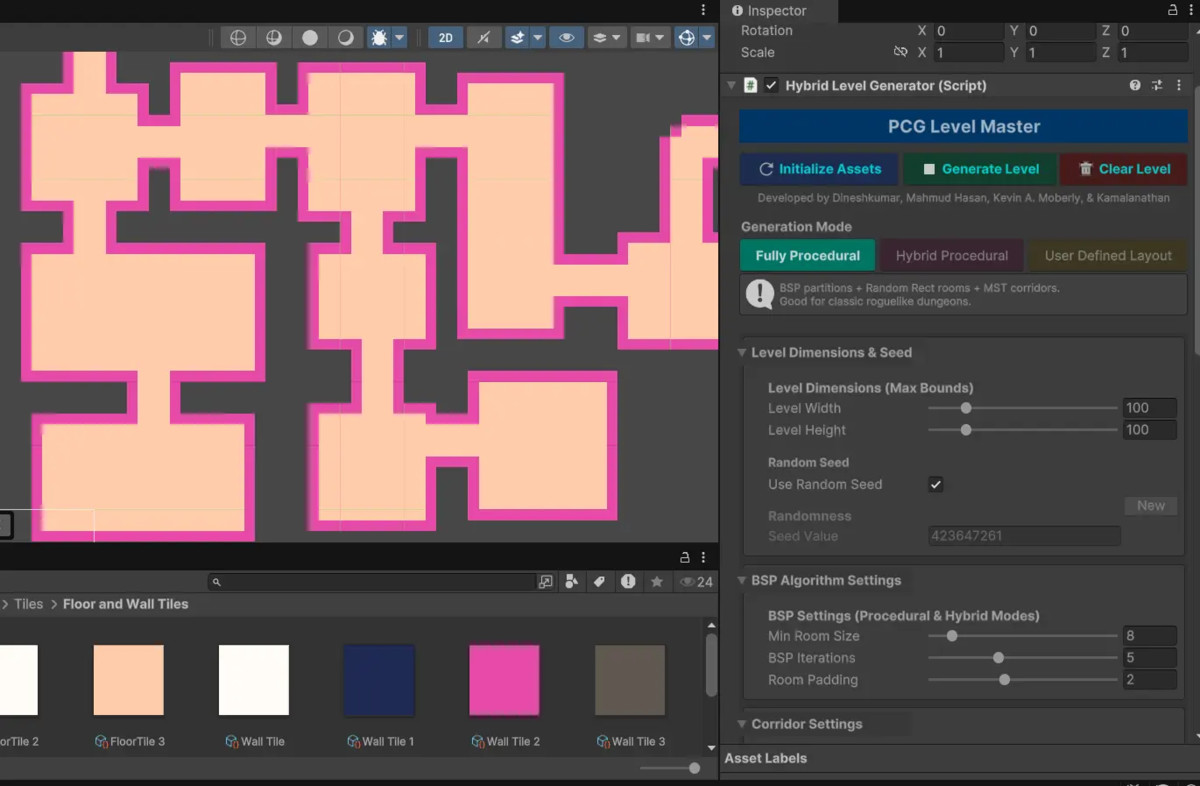This screenshot has height=786, width=1200.
Task: Collapse the Level Dimensions & Seed section
Action: pyautogui.click(x=743, y=352)
